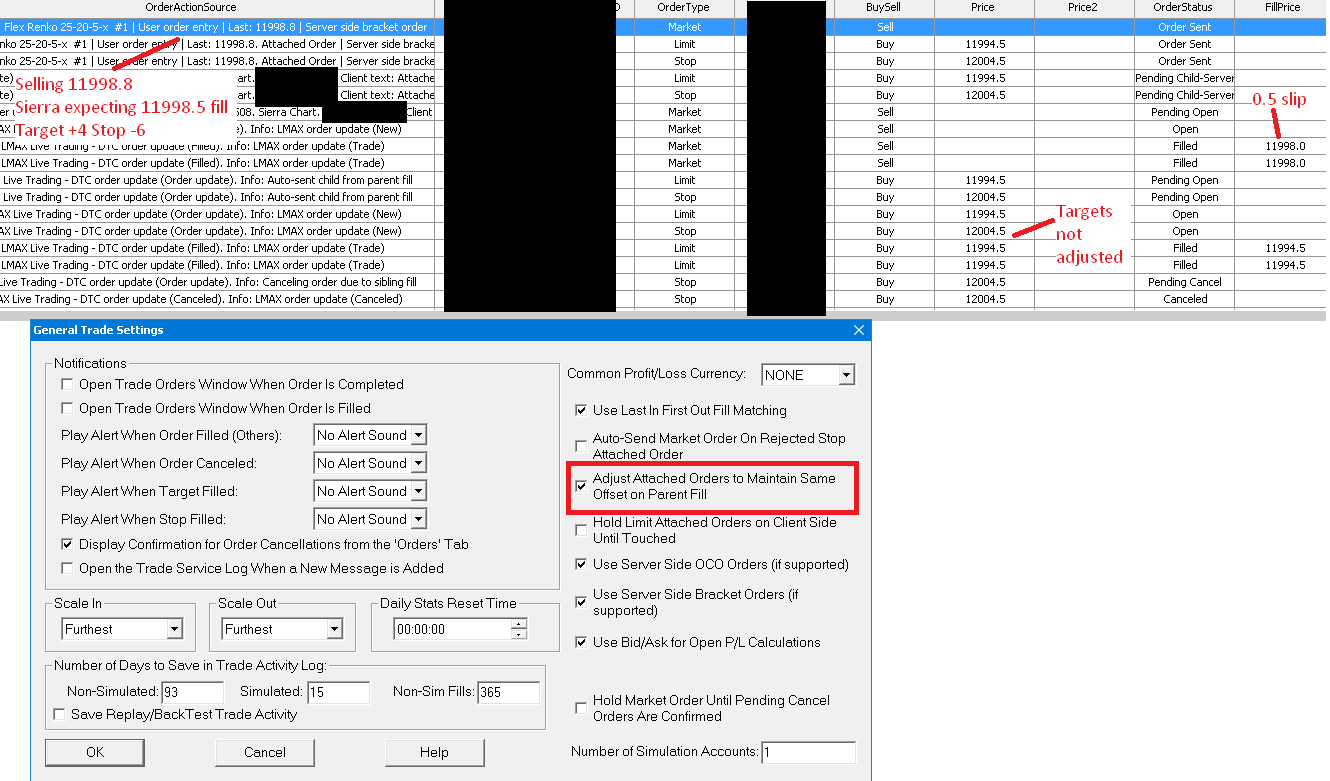Open Play Alert When Order Filled (Others) dropdown
The image size is (1330, 781).
(x=418, y=435)
